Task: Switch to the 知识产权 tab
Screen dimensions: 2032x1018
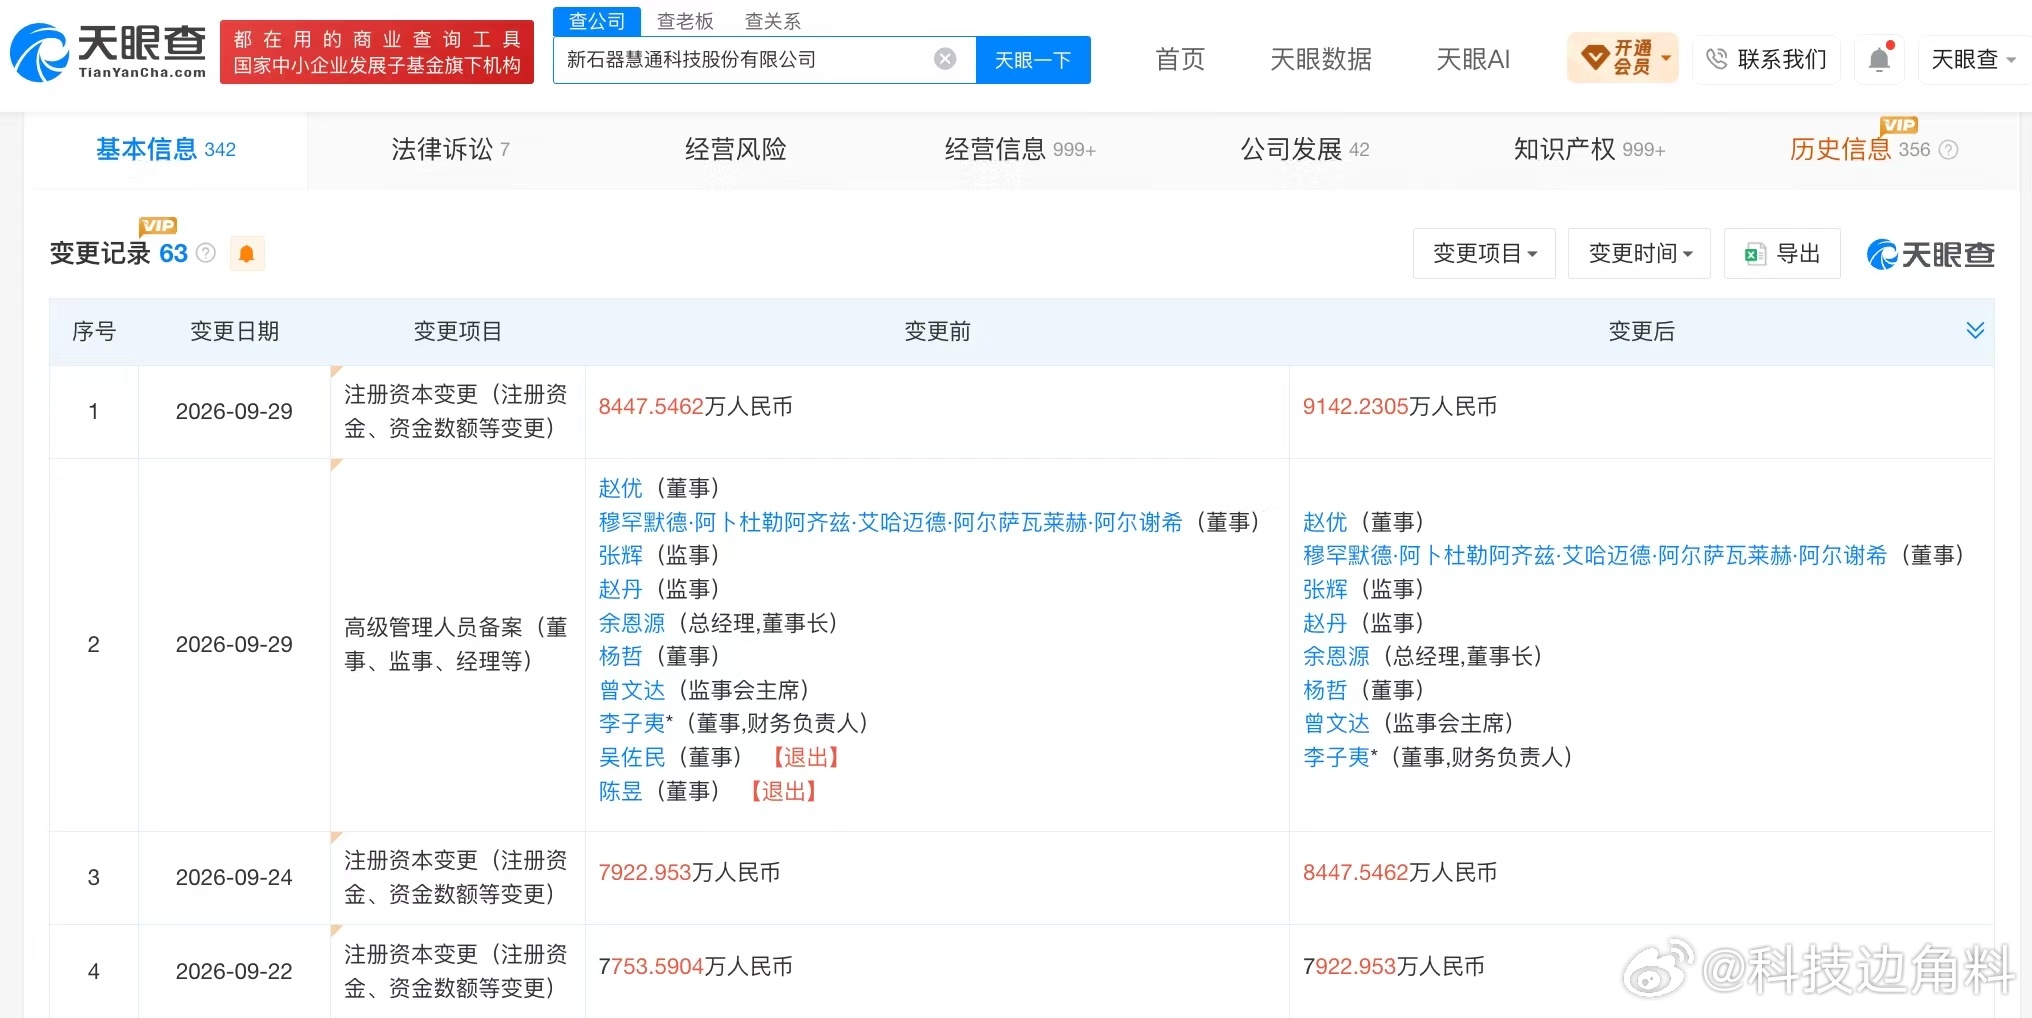Action: tap(1589, 150)
